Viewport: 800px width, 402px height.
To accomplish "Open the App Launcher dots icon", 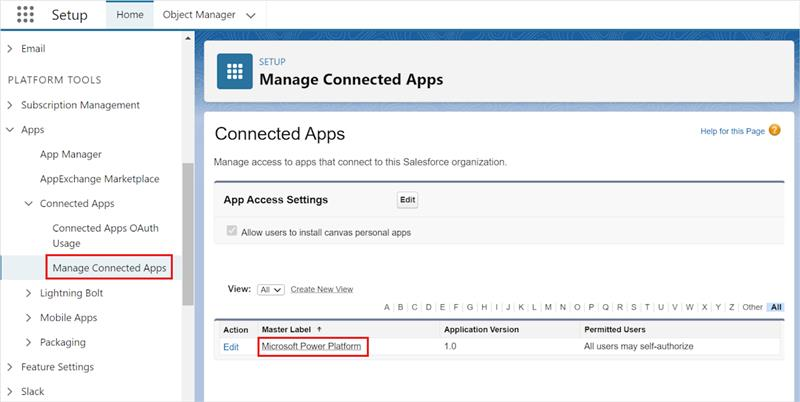I will tap(25, 14).
